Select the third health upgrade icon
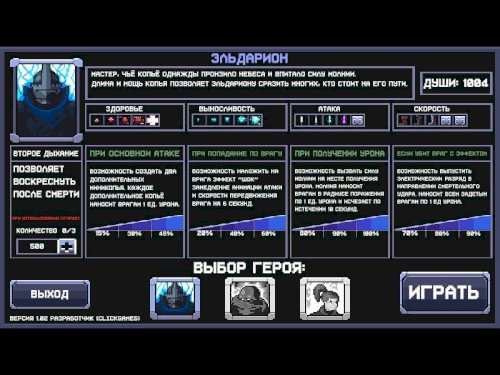Screen dimensions: 500x375 click(x=125, y=120)
